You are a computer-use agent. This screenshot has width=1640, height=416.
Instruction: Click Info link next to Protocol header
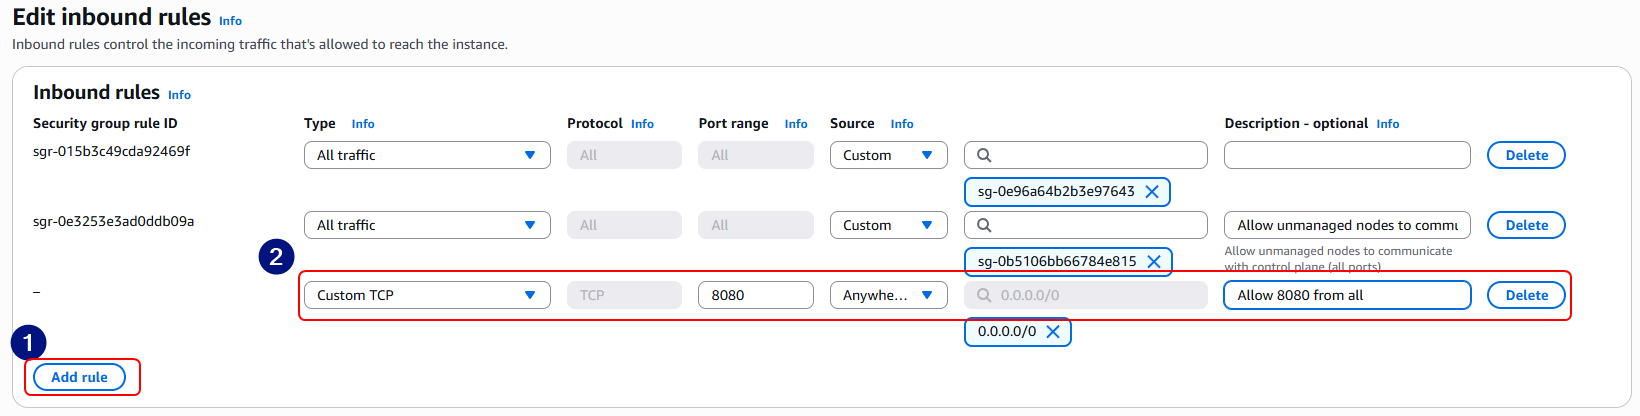[642, 124]
